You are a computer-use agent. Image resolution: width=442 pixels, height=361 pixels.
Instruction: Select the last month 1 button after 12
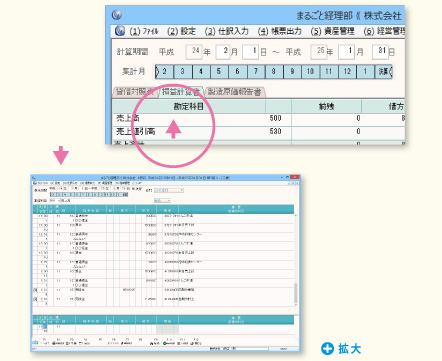click(365, 71)
